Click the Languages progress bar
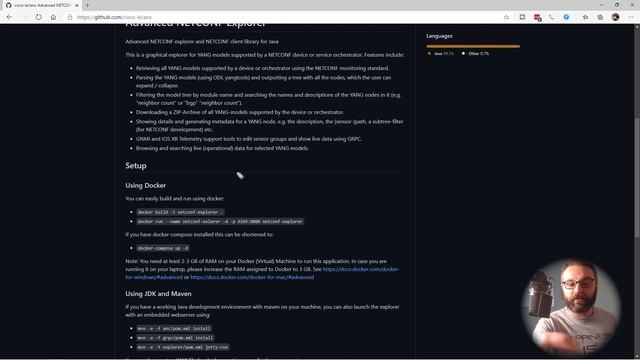The width and height of the screenshot is (640, 360). pos(473,47)
